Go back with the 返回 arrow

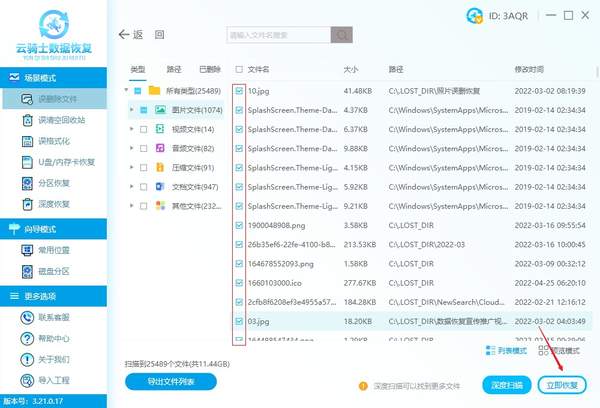coord(130,35)
